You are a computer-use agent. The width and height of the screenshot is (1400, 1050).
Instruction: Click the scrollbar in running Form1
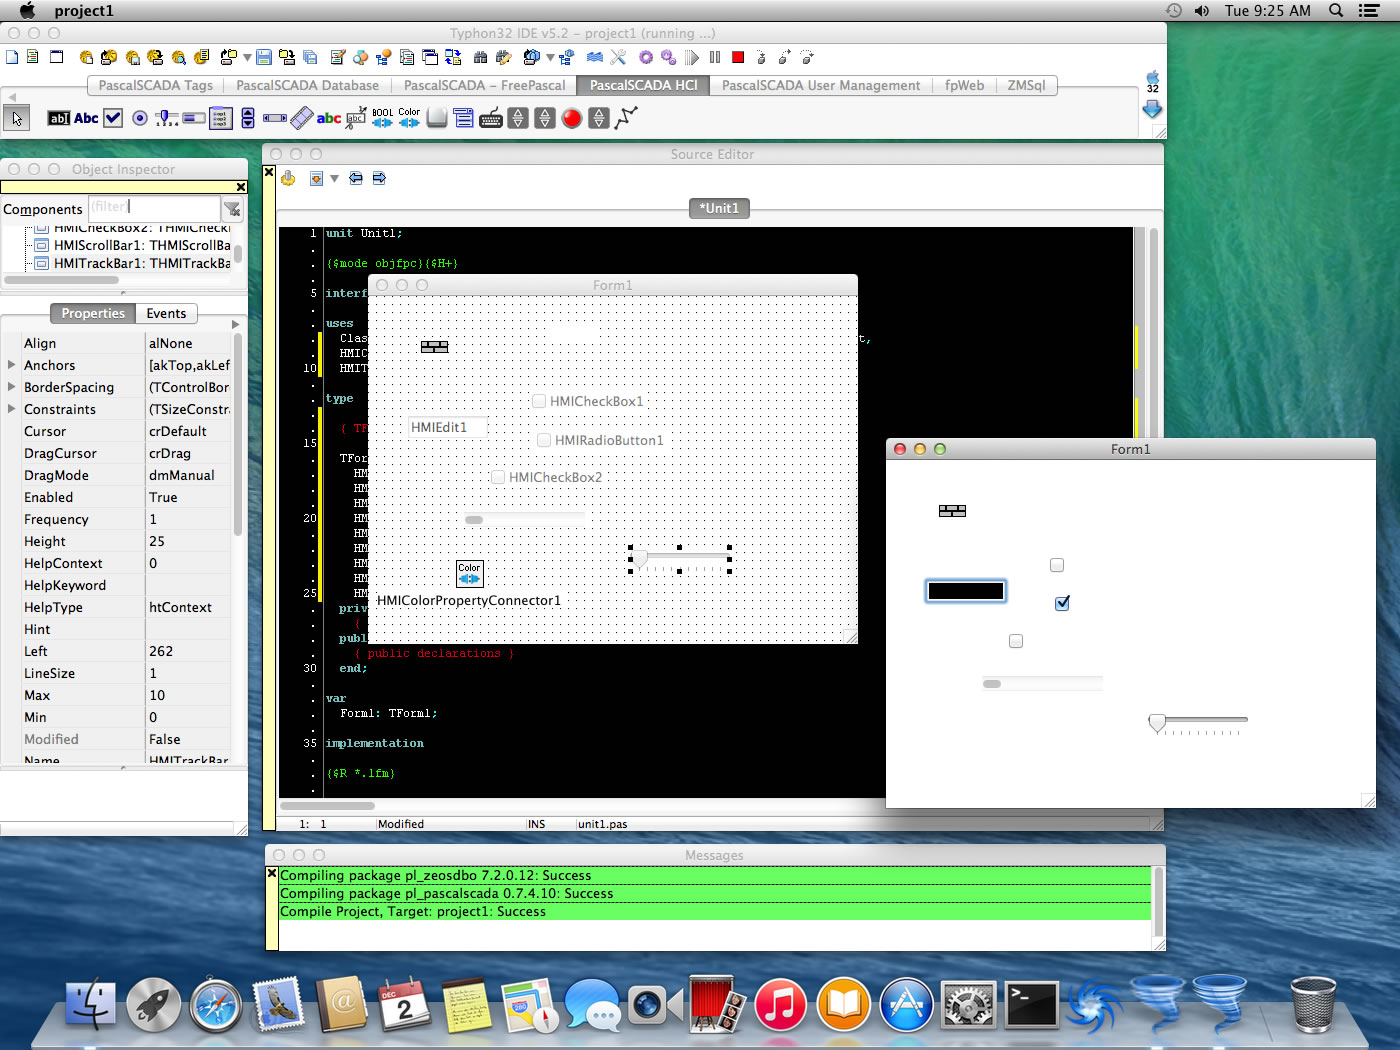click(1043, 684)
